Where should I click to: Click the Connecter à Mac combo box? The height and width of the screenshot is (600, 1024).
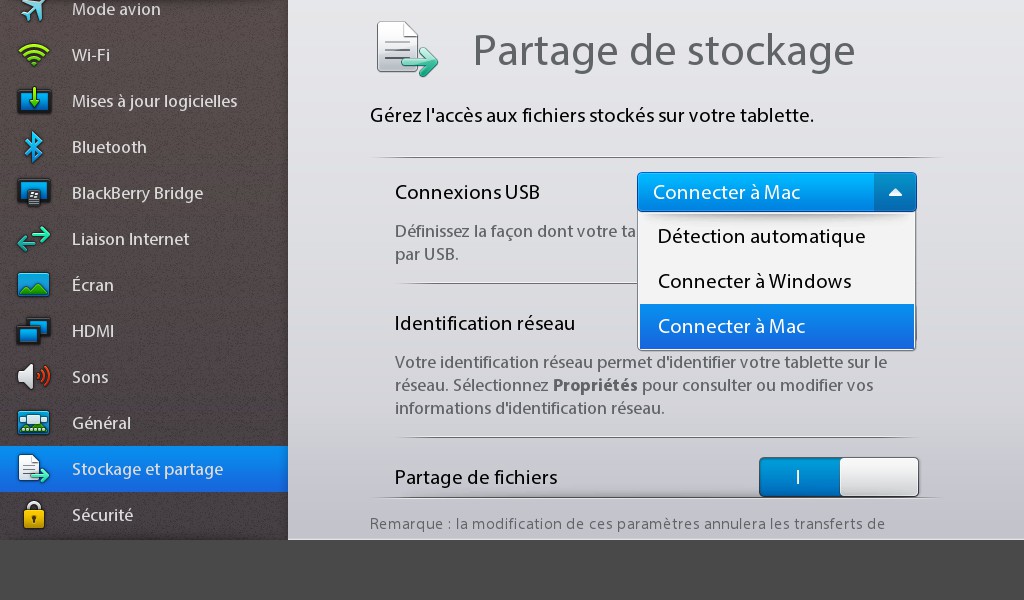coord(776,192)
